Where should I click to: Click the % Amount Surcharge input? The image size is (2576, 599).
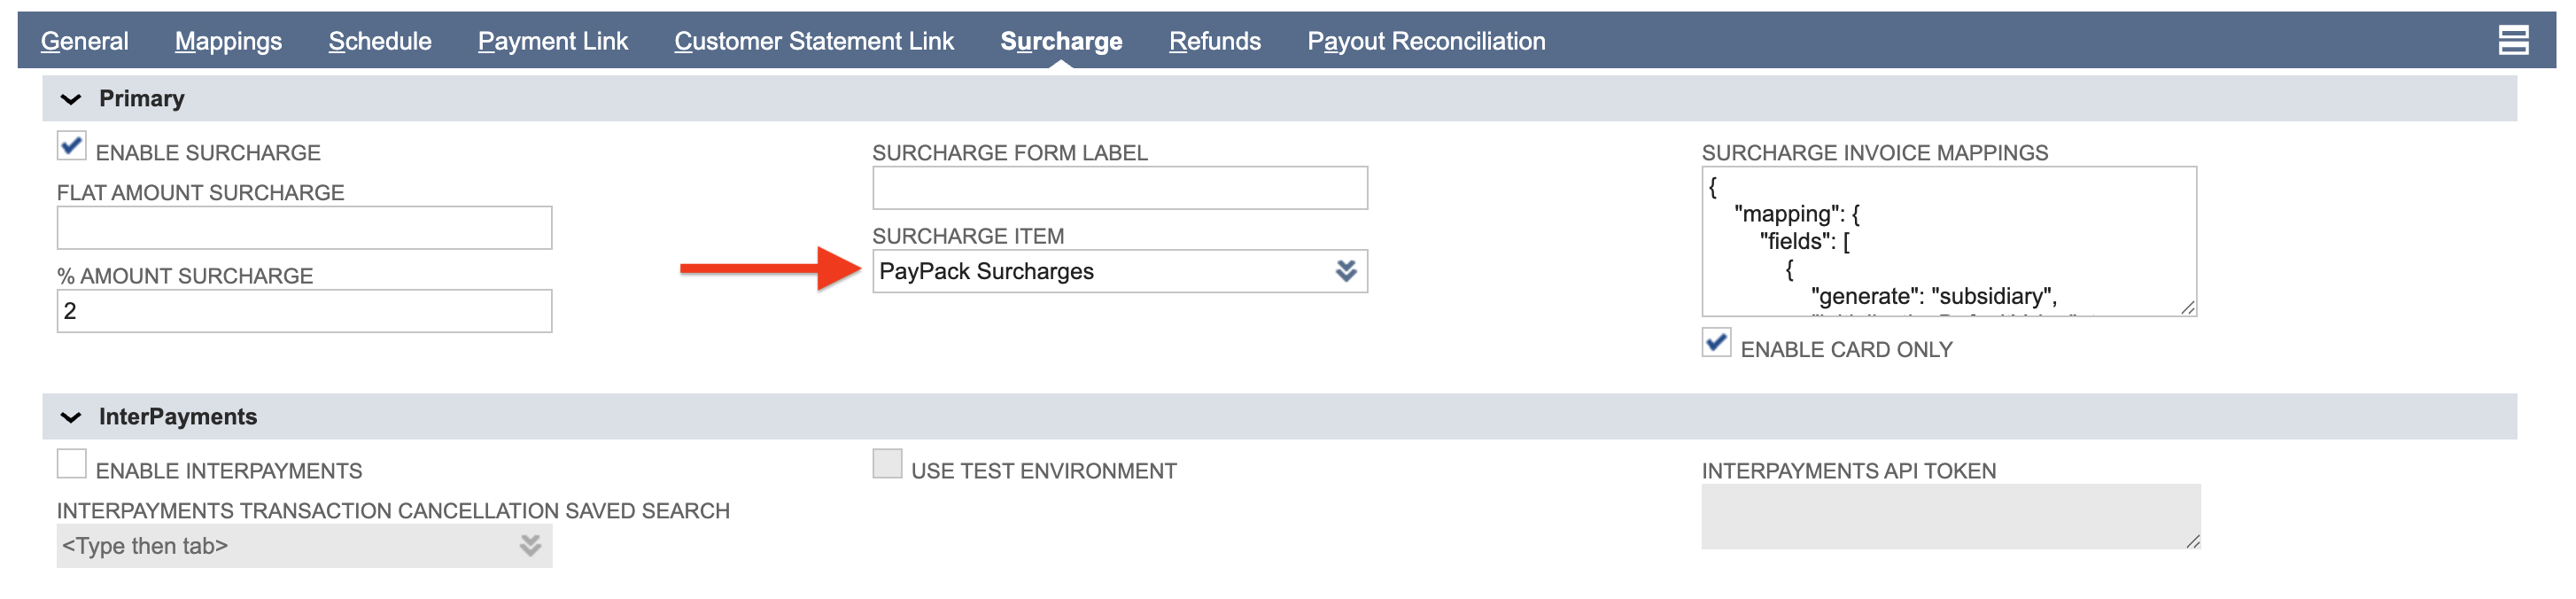click(304, 311)
